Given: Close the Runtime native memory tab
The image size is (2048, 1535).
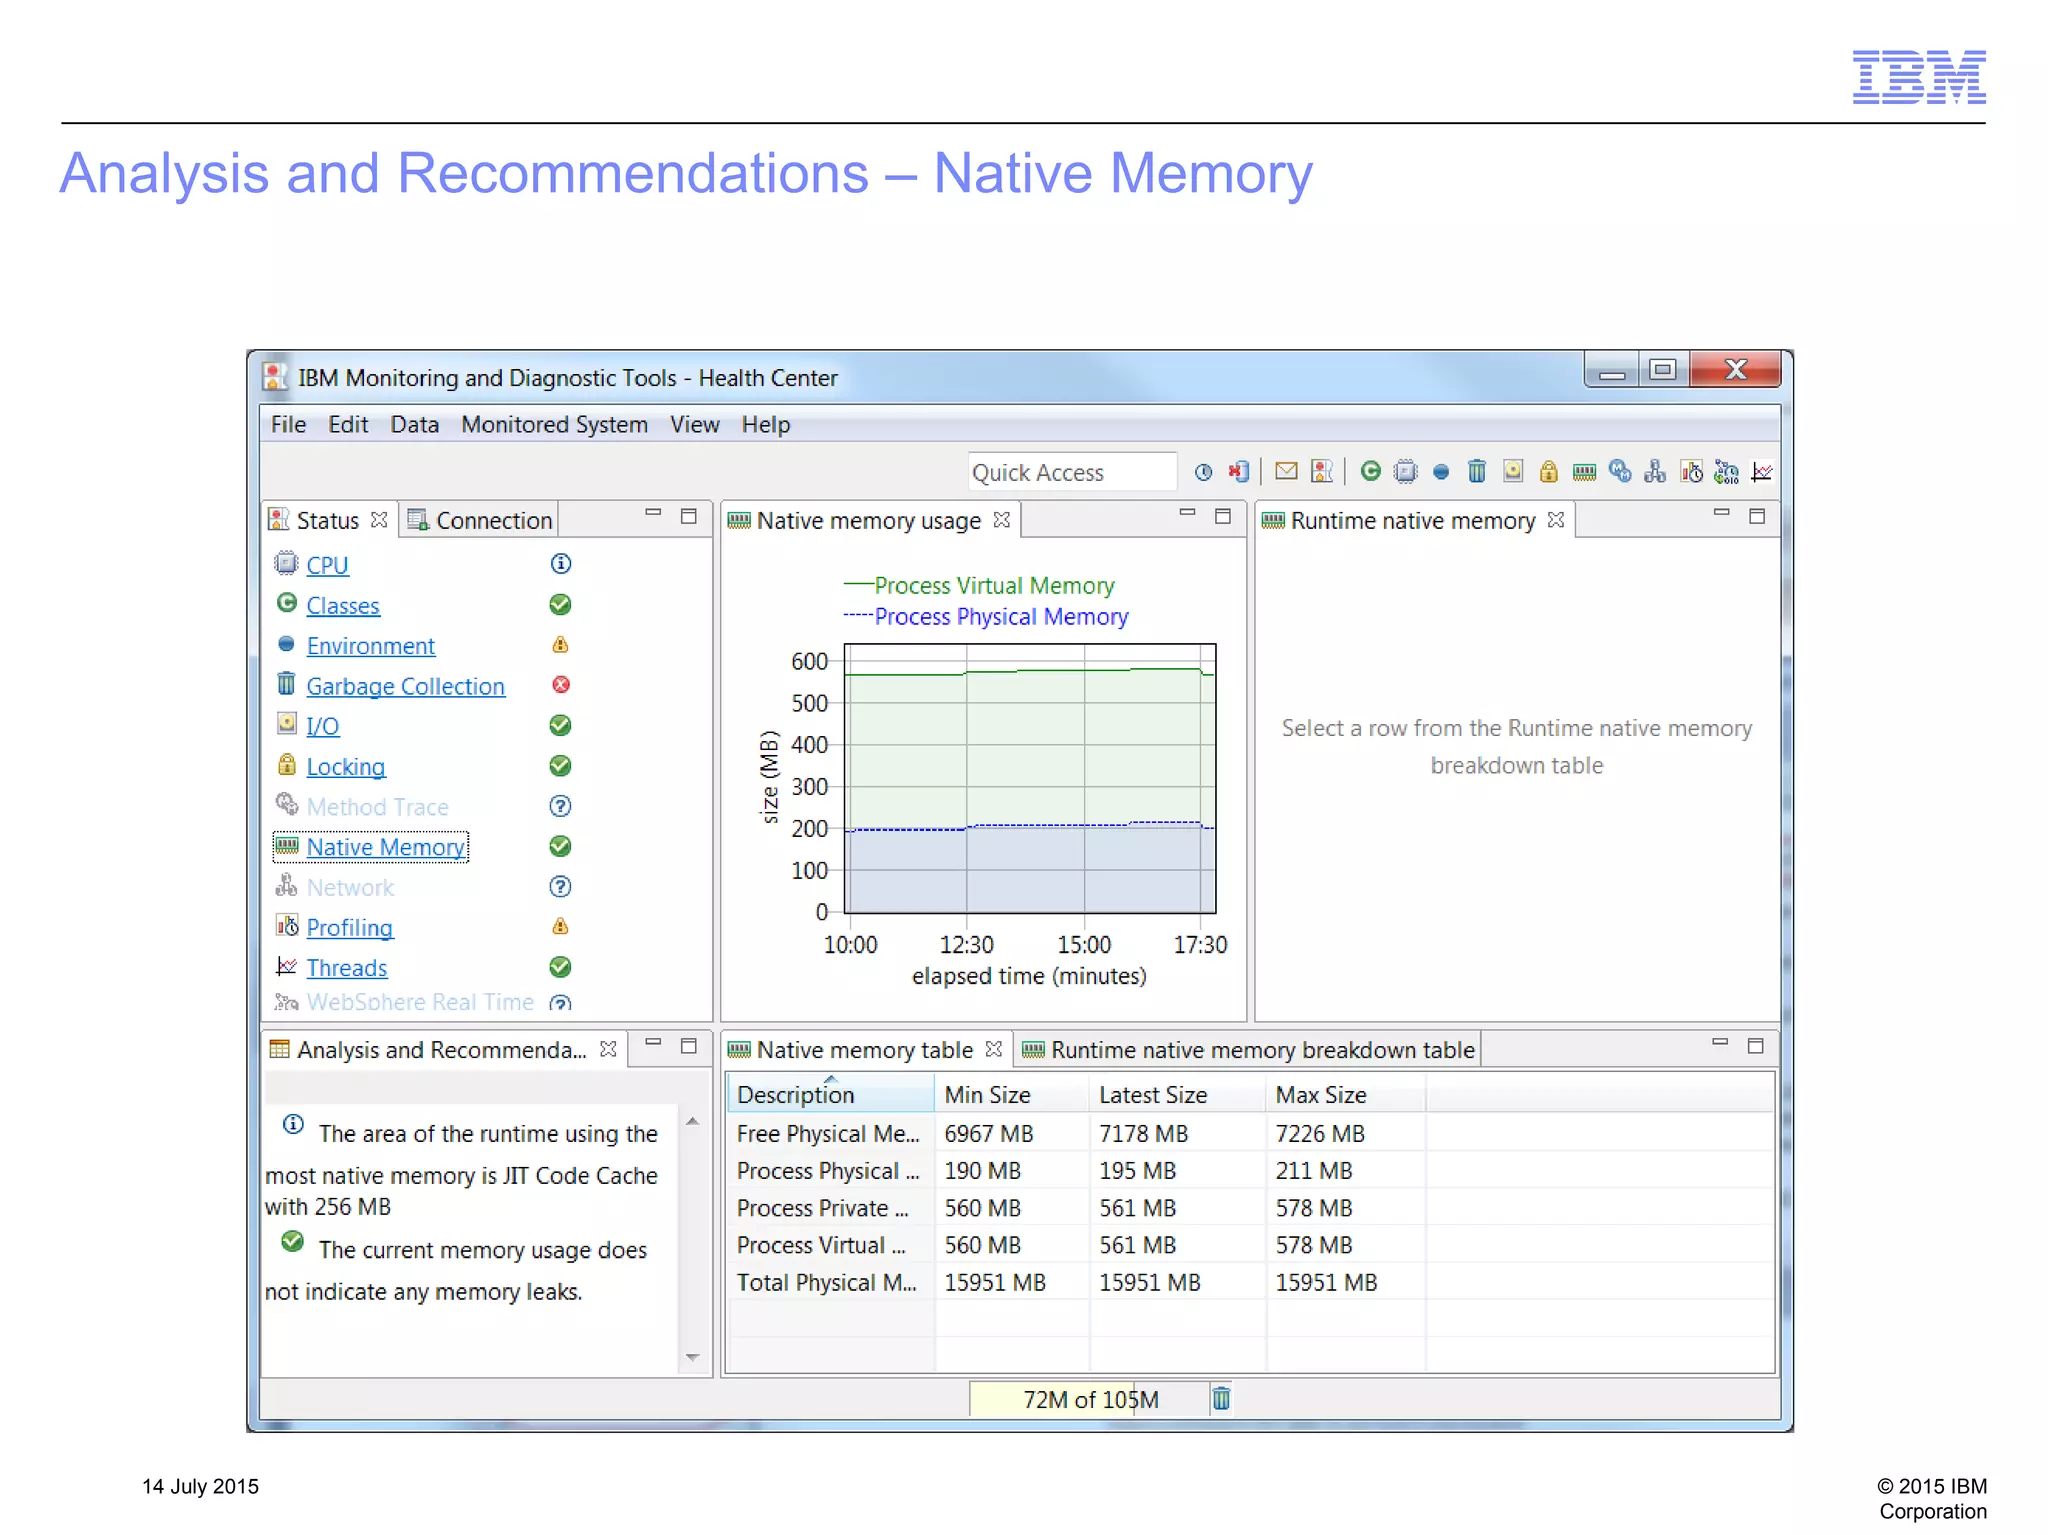Looking at the screenshot, I should coord(1555,519).
